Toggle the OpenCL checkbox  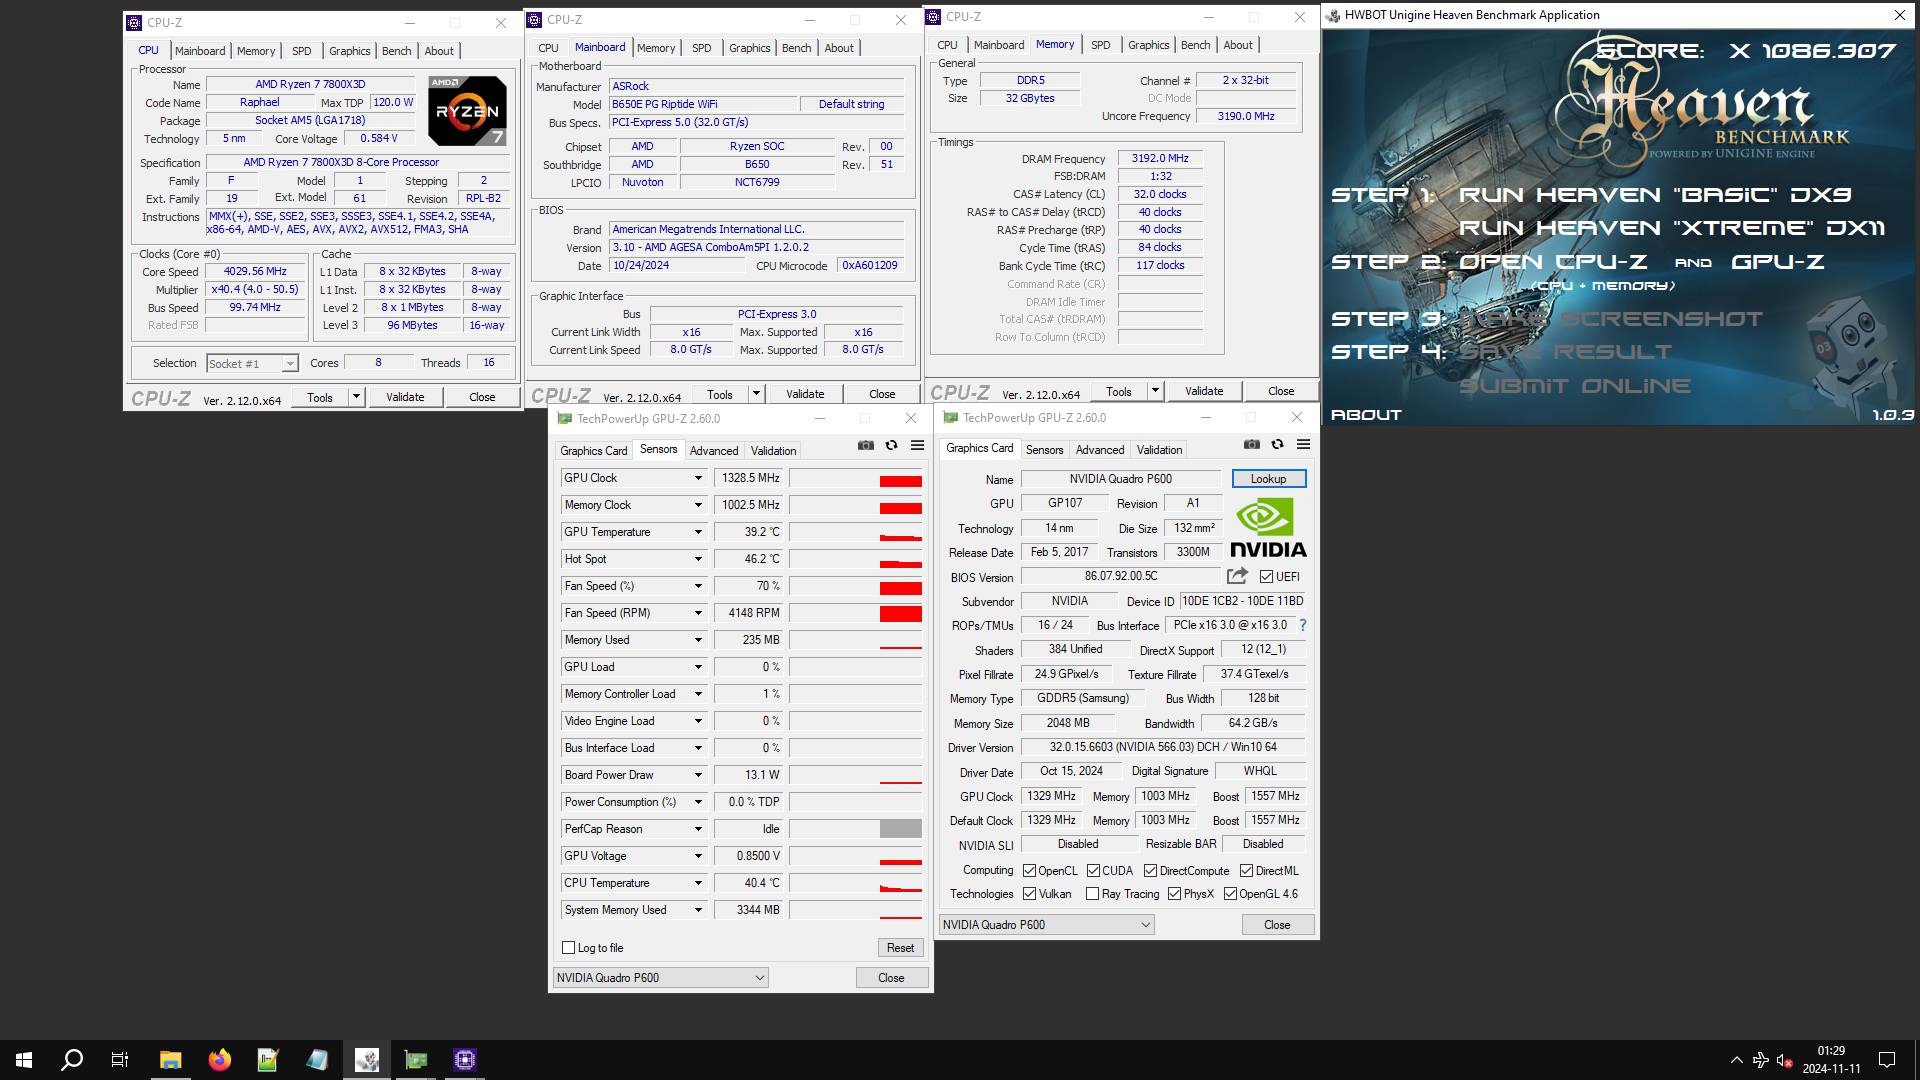click(x=1029, y=871)
